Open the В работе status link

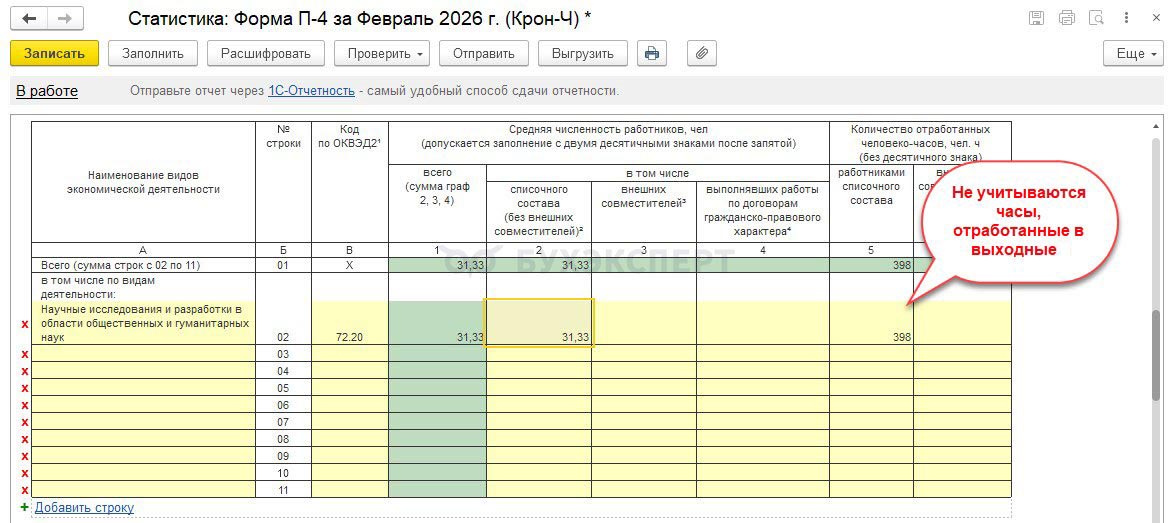click(47, 91)
